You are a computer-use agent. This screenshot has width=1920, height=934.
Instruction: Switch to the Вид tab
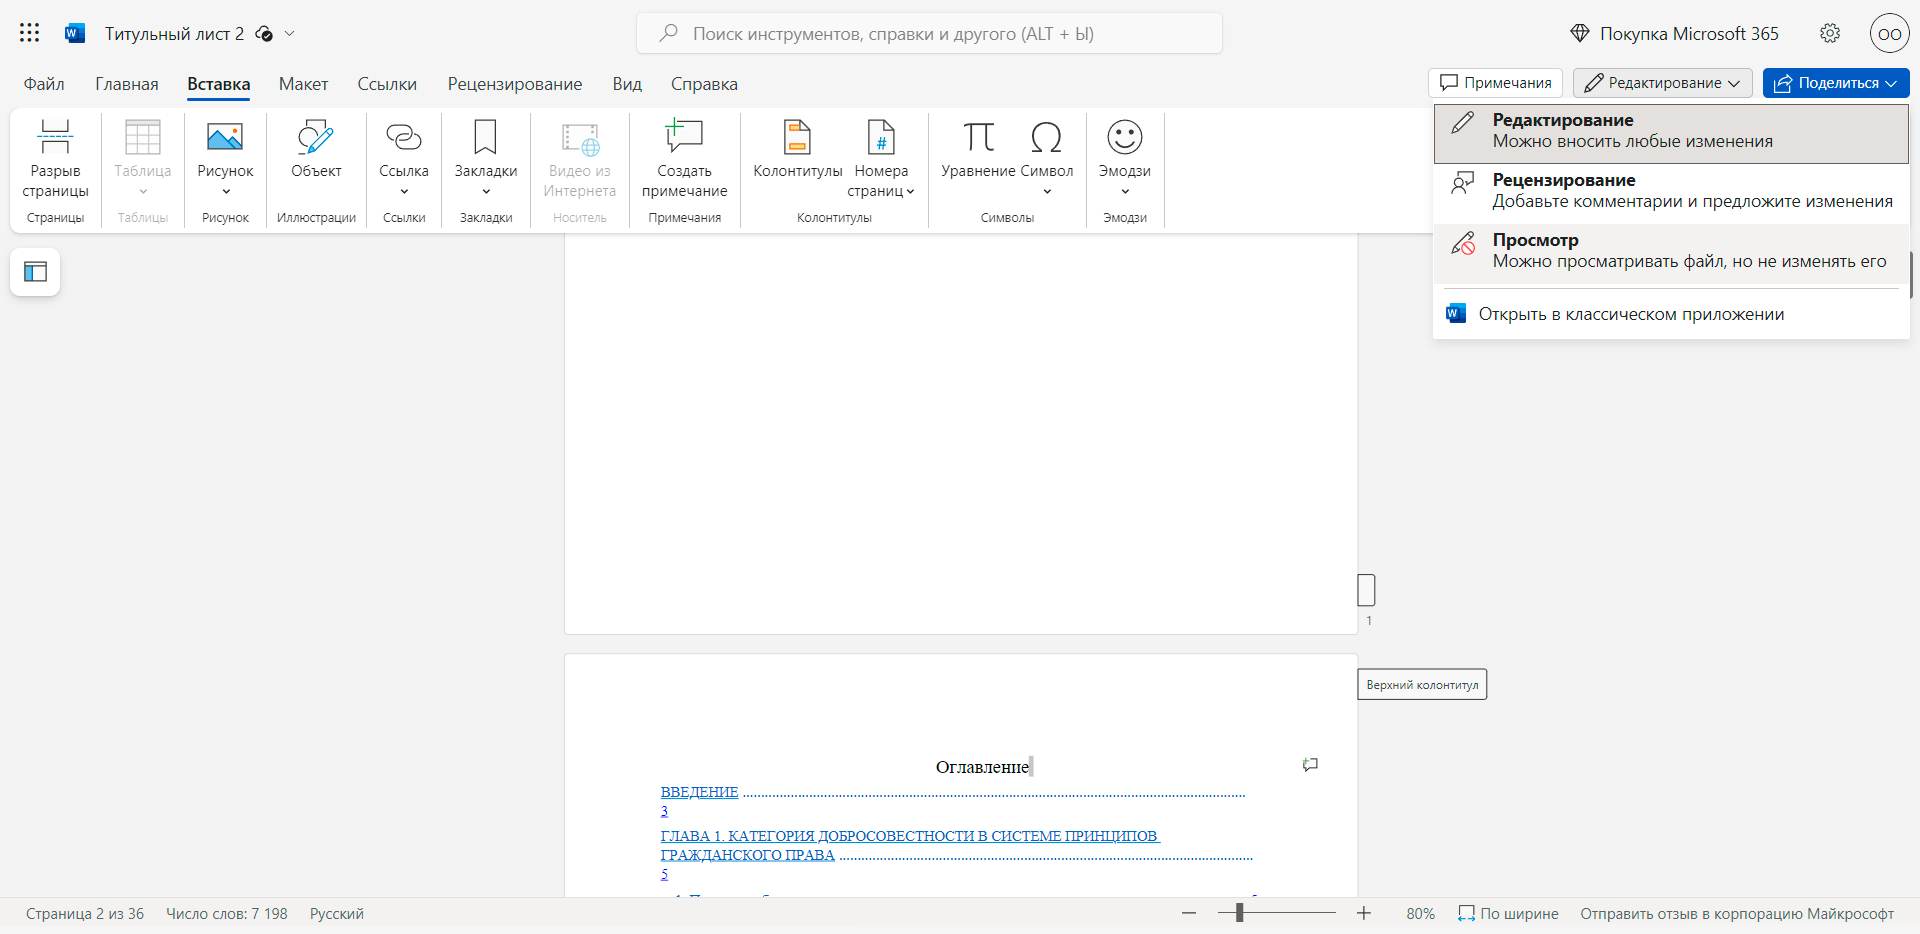pyautogui.click(x=627, y=84)
